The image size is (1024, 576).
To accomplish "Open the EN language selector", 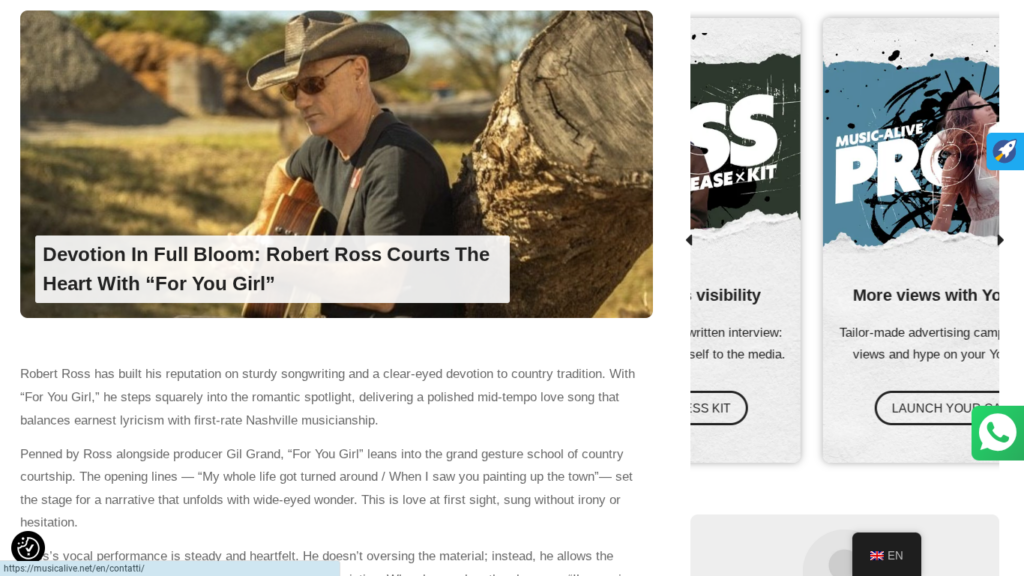I will click(x=886, y=555).
